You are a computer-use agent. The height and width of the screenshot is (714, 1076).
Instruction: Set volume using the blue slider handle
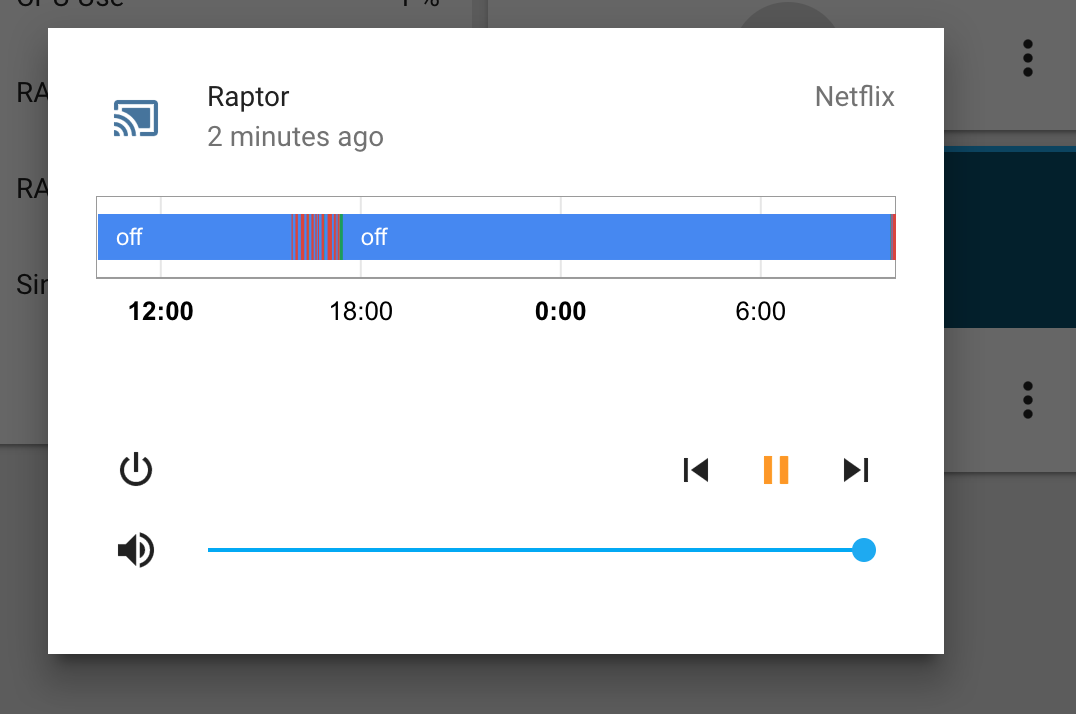863,549
